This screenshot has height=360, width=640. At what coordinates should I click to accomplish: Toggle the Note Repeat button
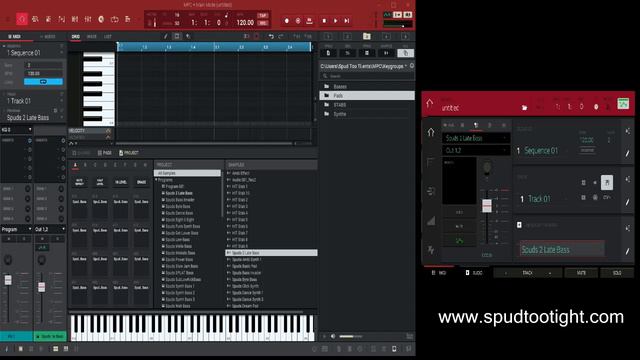click(x=80, y=182)
